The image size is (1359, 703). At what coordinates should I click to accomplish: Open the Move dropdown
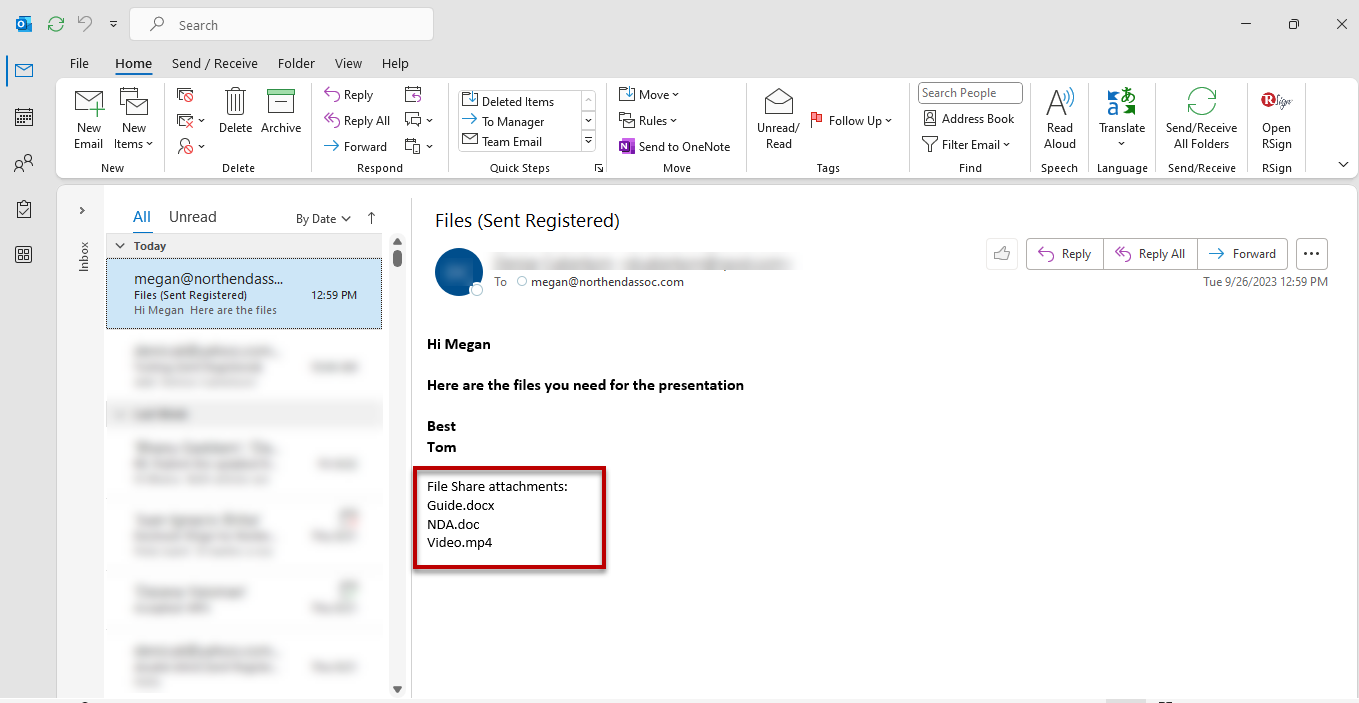pyautogui.click(x=649, y=94)
